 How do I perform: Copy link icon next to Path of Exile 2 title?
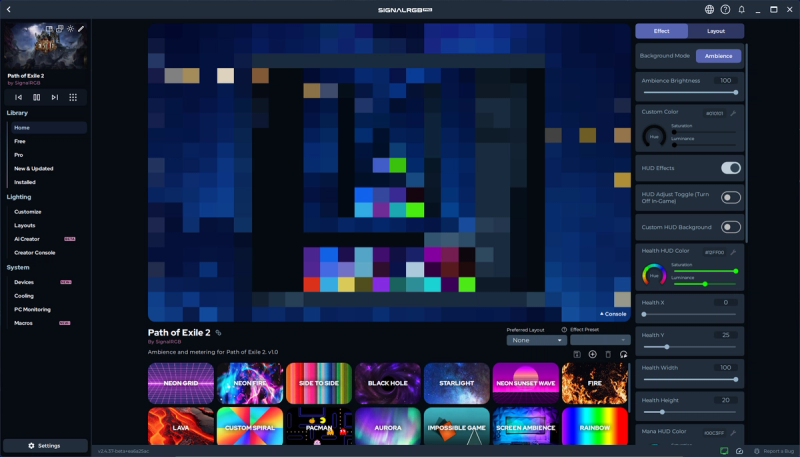pyautogui.click(x=218, y=333)
